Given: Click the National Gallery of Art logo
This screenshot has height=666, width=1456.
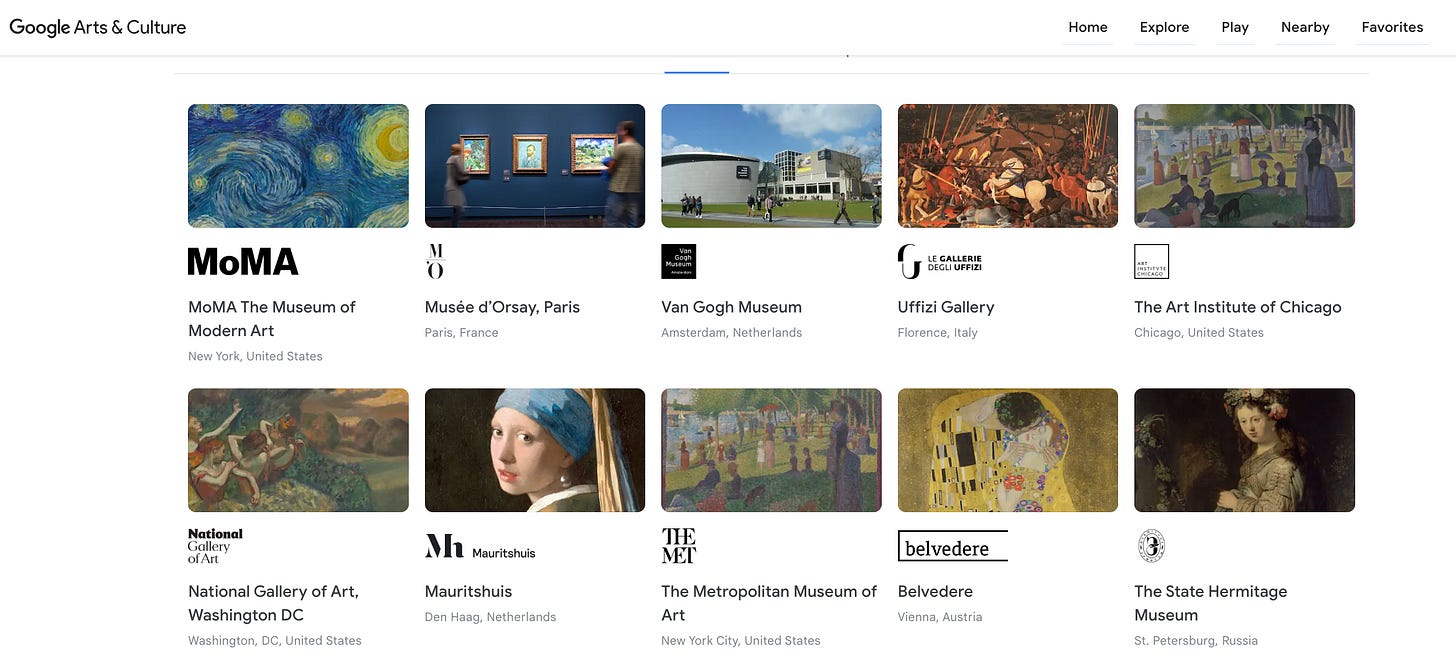Looking at the screenshot, I should coord(215,546).
